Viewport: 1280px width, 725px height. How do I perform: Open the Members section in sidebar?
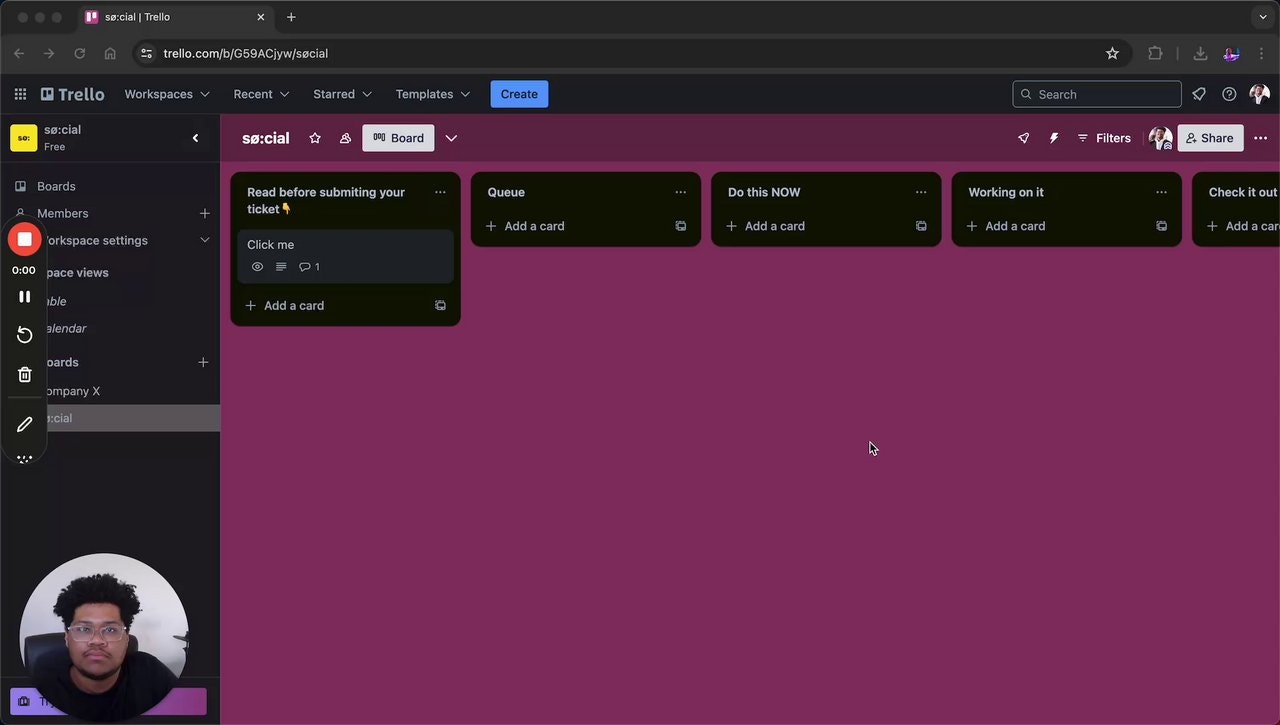click(x=61, y=213)
